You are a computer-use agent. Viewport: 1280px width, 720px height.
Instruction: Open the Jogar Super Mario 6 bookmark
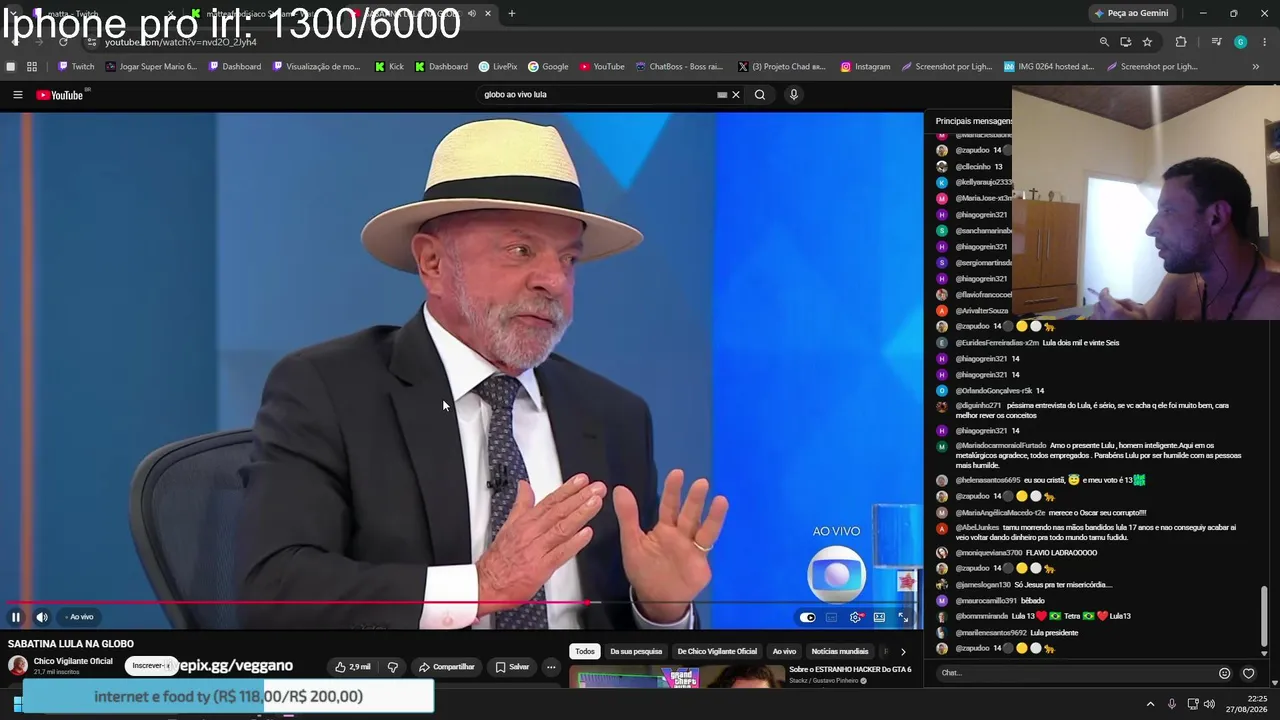tap(152, 67)
